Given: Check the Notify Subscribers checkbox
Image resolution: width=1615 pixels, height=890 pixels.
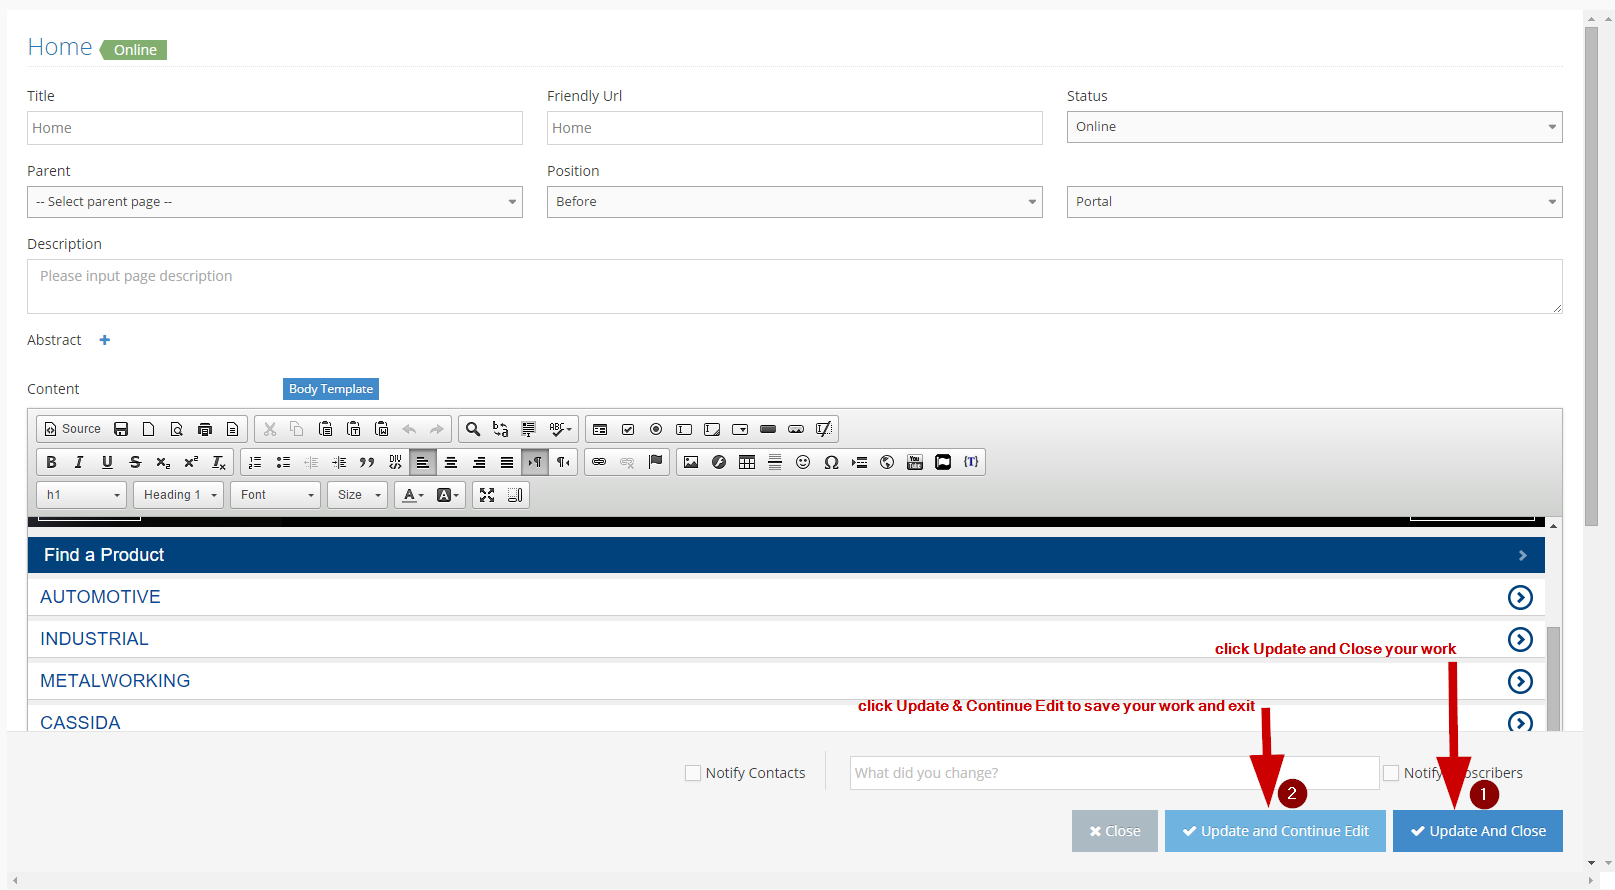Looking at the screenshot, I should click(1391, 773).
